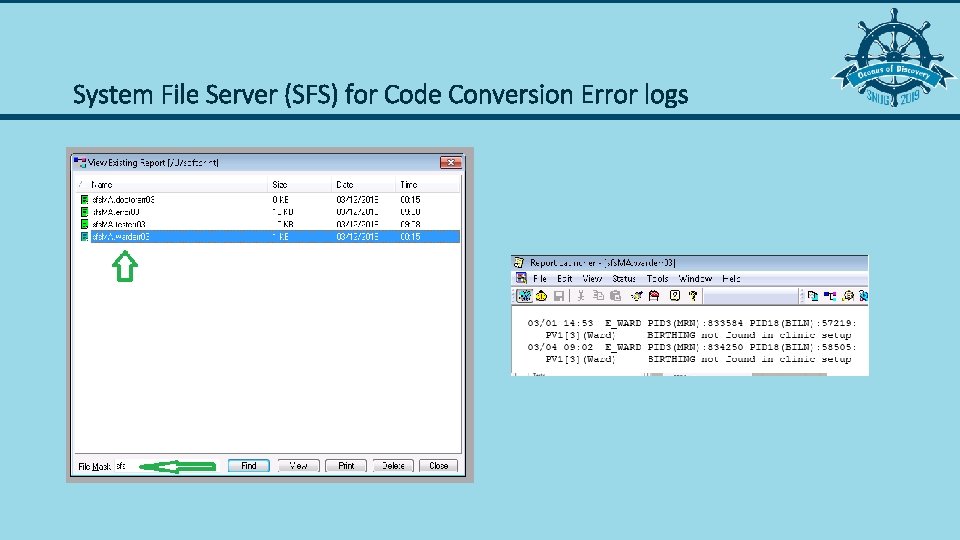
Task: Click the Find button in View Existing Report
Action: 249,466
